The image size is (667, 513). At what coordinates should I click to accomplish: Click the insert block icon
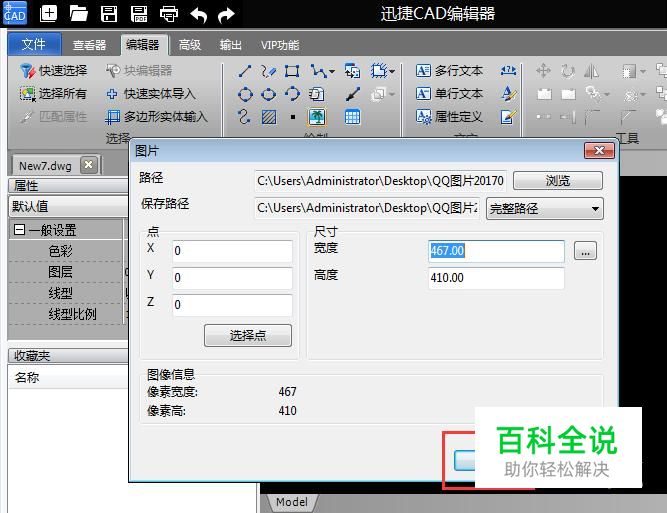coord(352,71)
